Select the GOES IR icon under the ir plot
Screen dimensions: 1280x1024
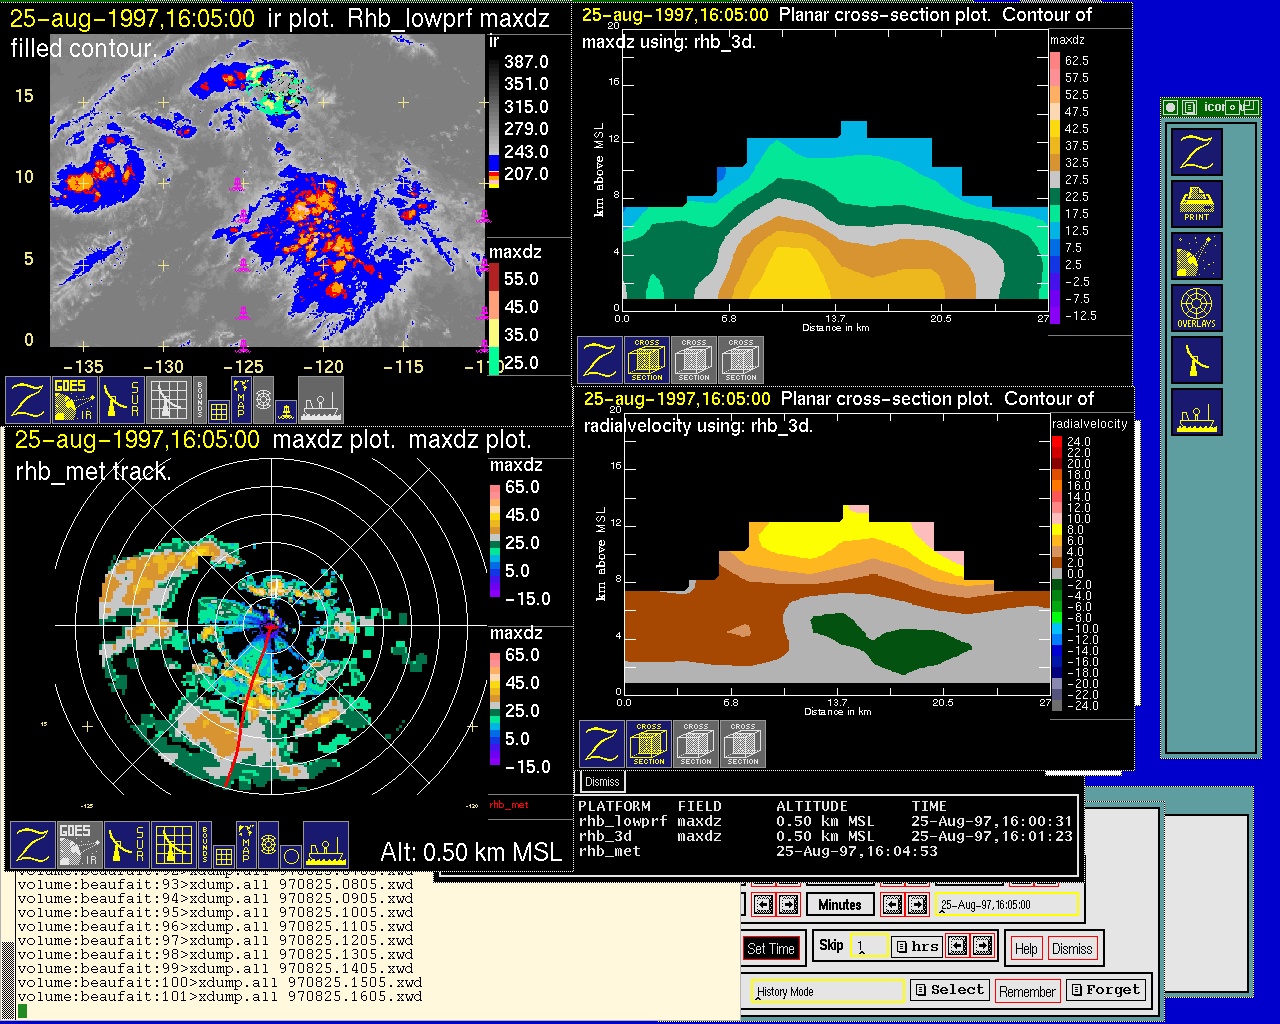click(72, 399)
